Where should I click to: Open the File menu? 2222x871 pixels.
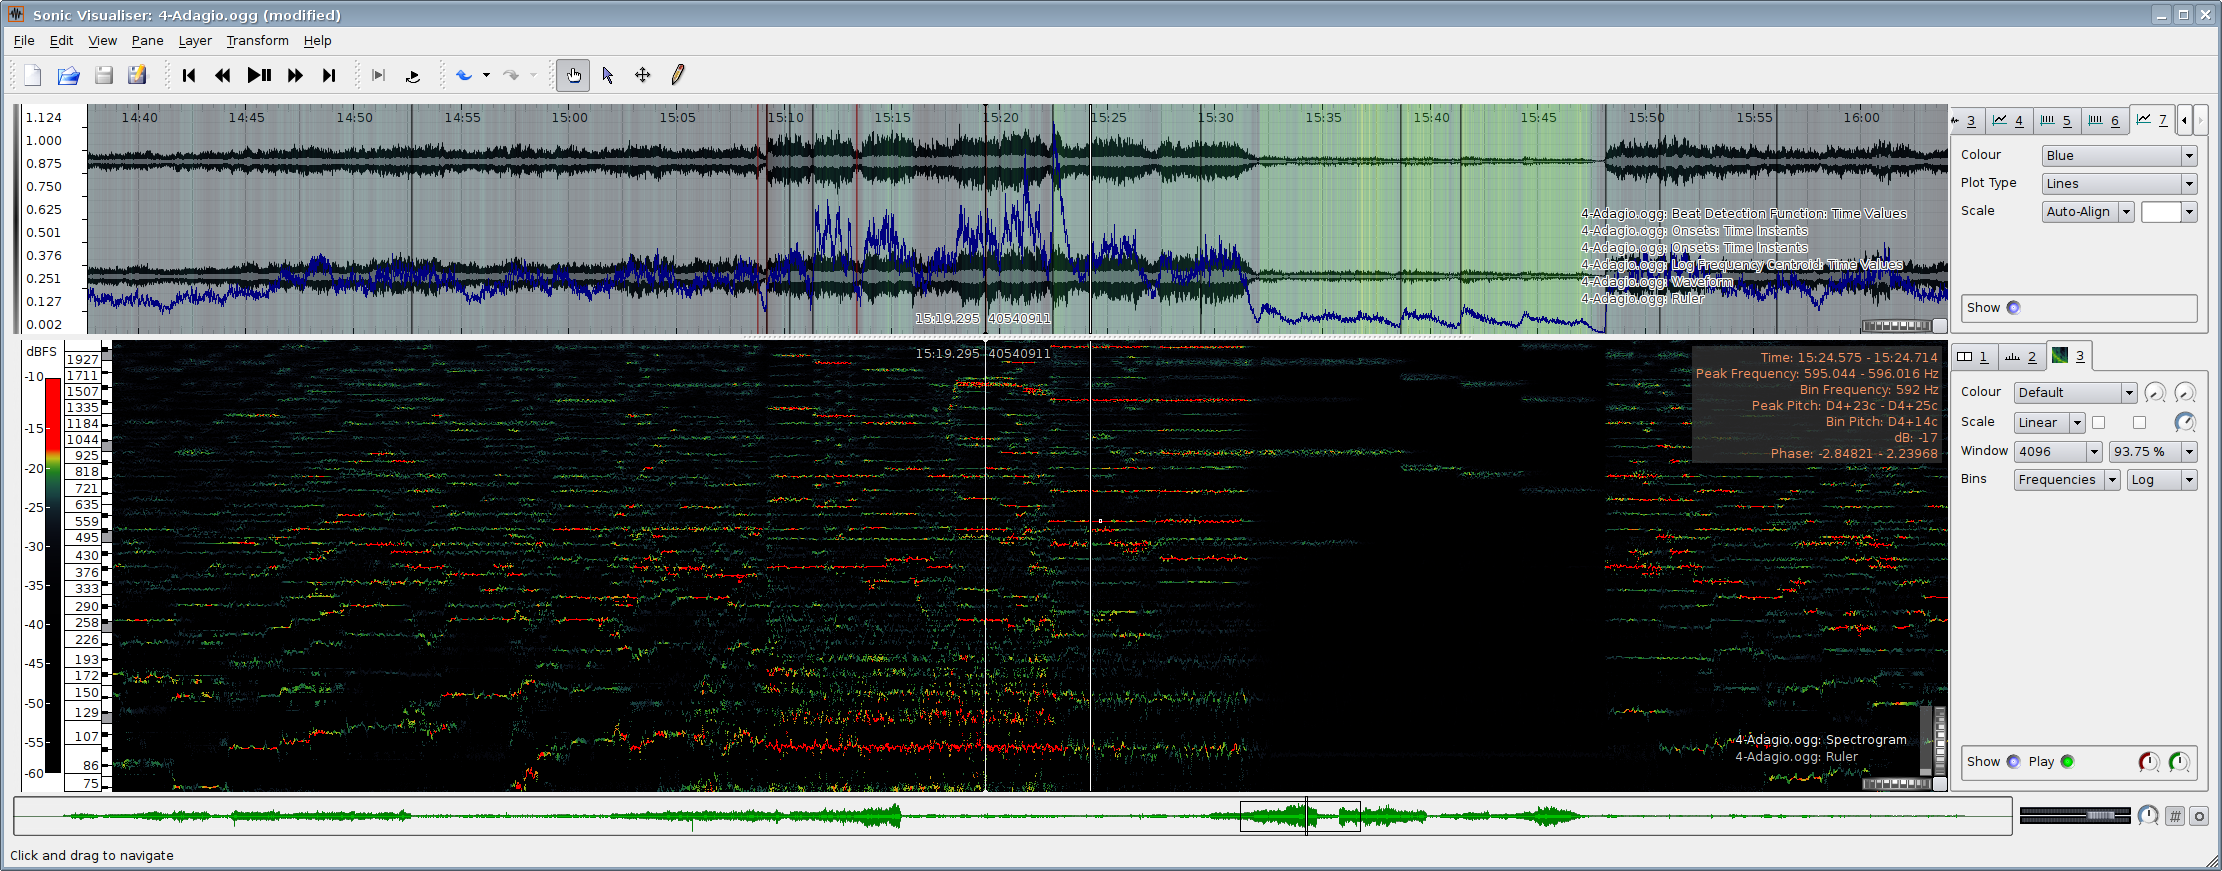click(x=24, y=41)
